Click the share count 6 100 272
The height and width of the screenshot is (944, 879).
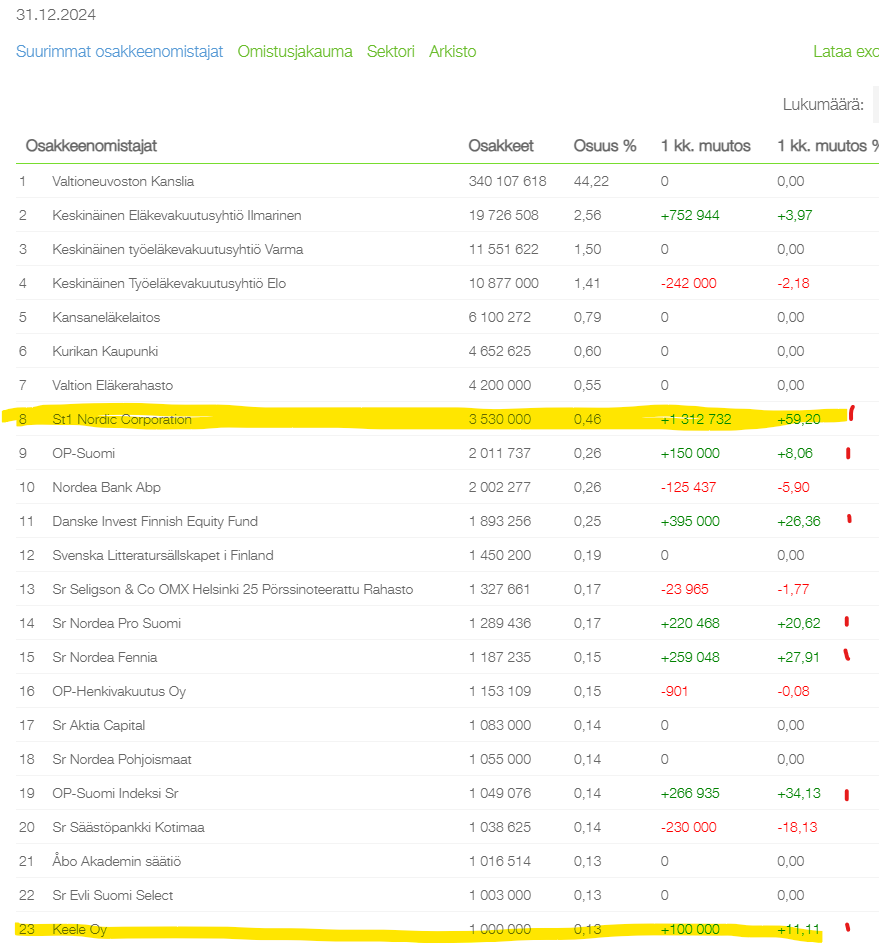tap(500, 317)
